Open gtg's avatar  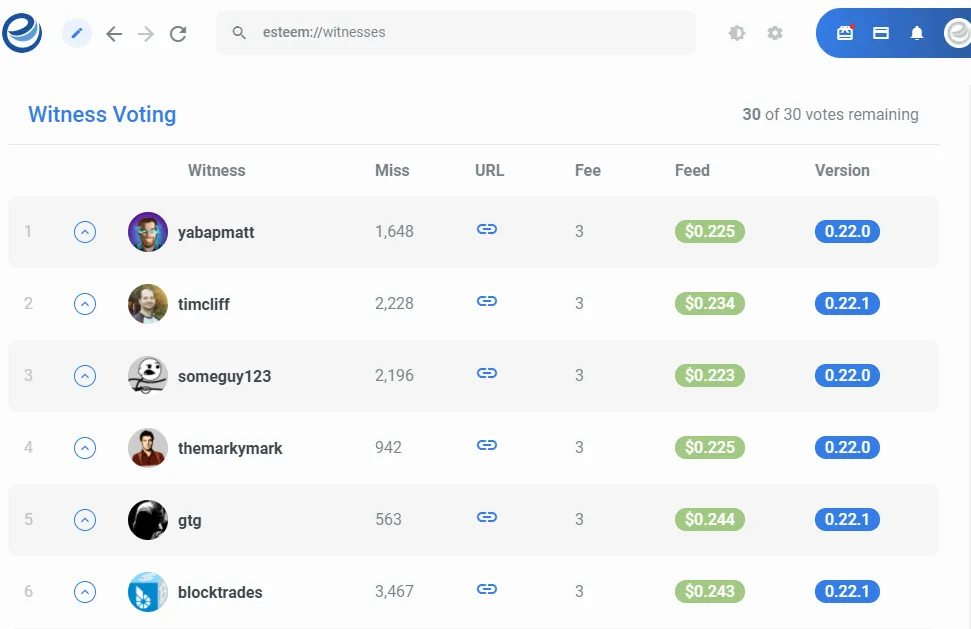click(148, 519)
